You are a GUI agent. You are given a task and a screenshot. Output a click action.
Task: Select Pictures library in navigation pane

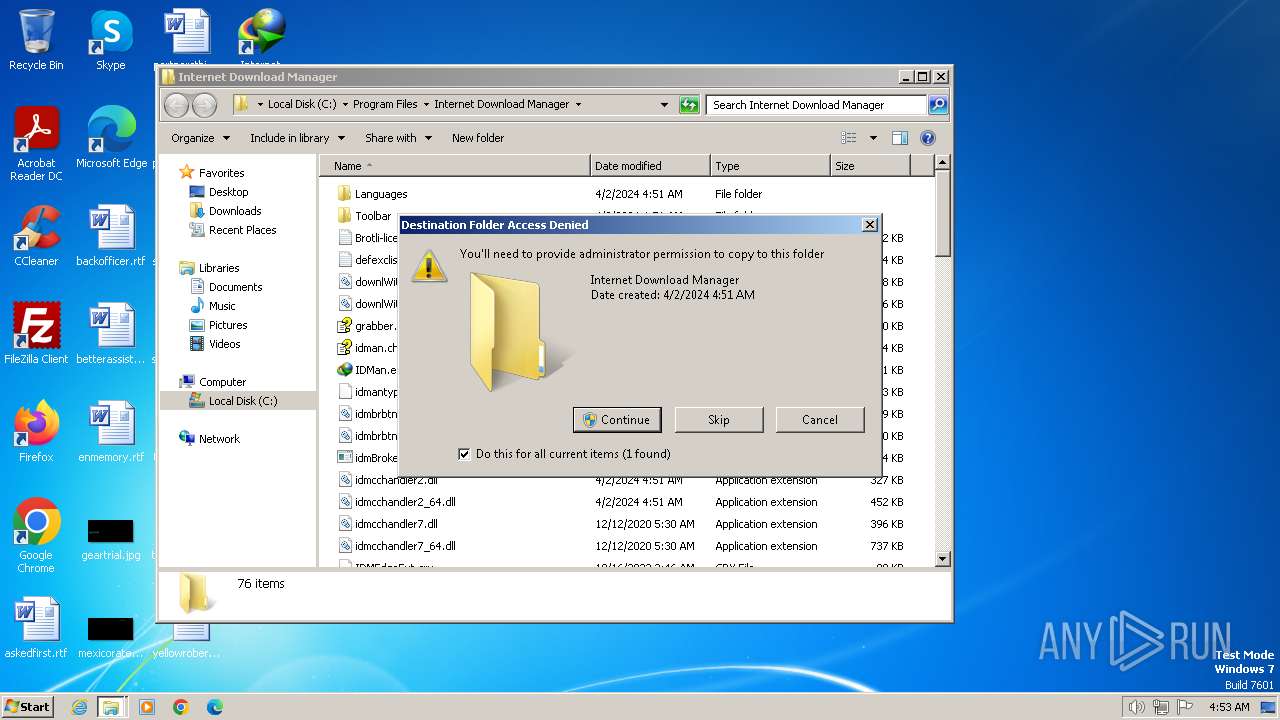(228, 325)
